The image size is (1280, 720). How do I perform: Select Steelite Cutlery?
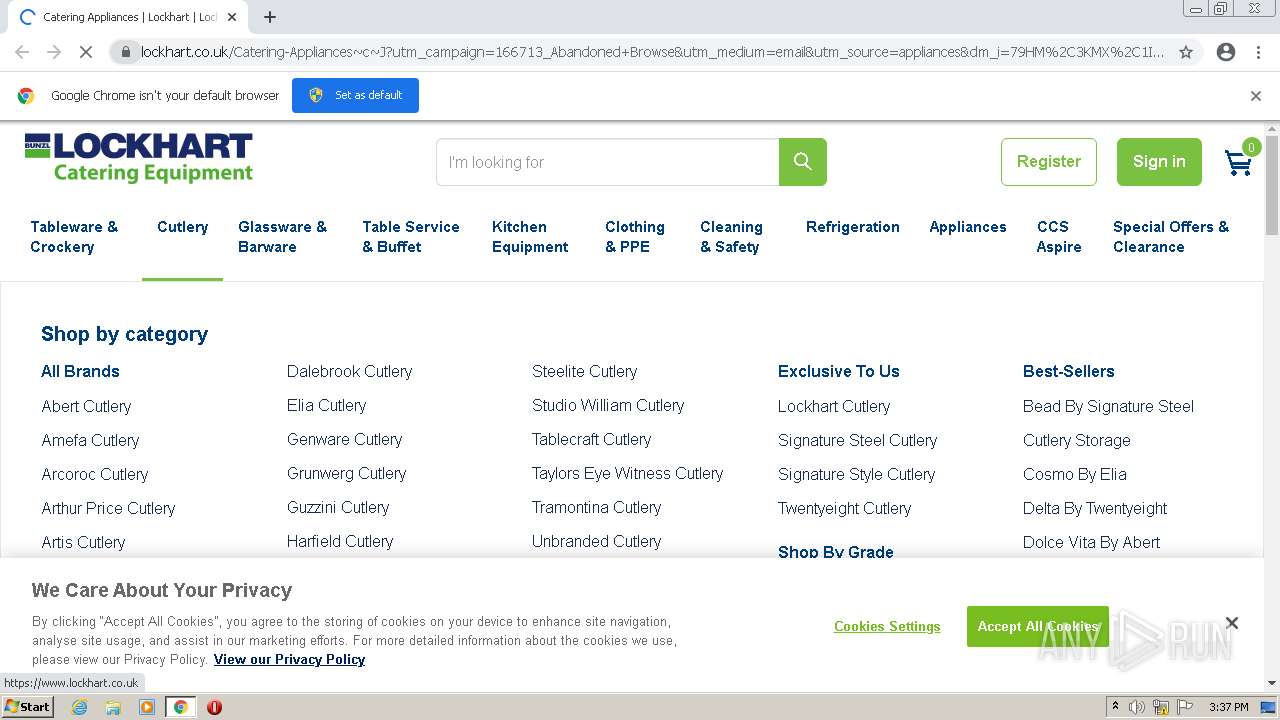pyautogui.click(x=584, y=371)
